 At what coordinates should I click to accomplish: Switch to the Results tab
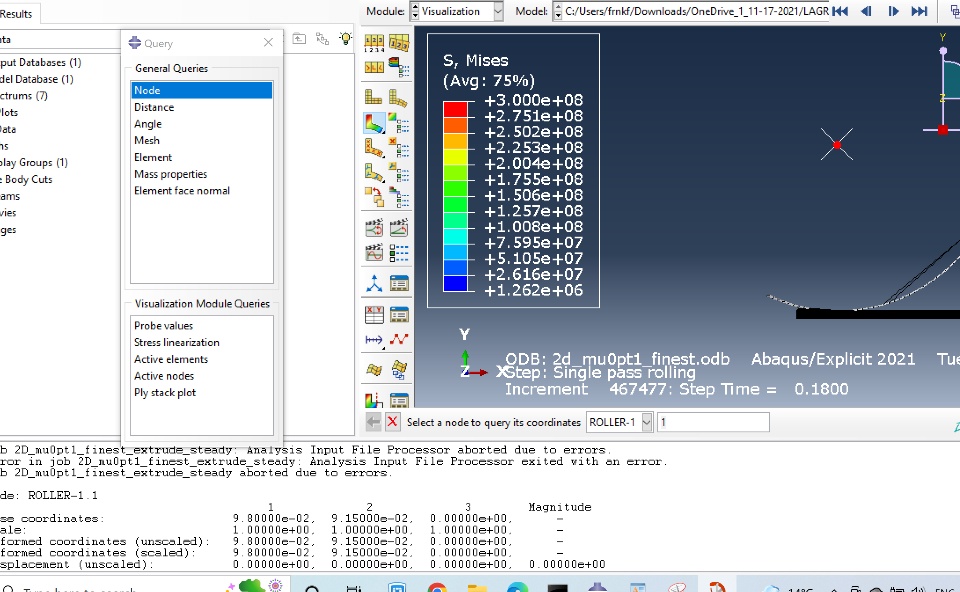click(17, 13)
